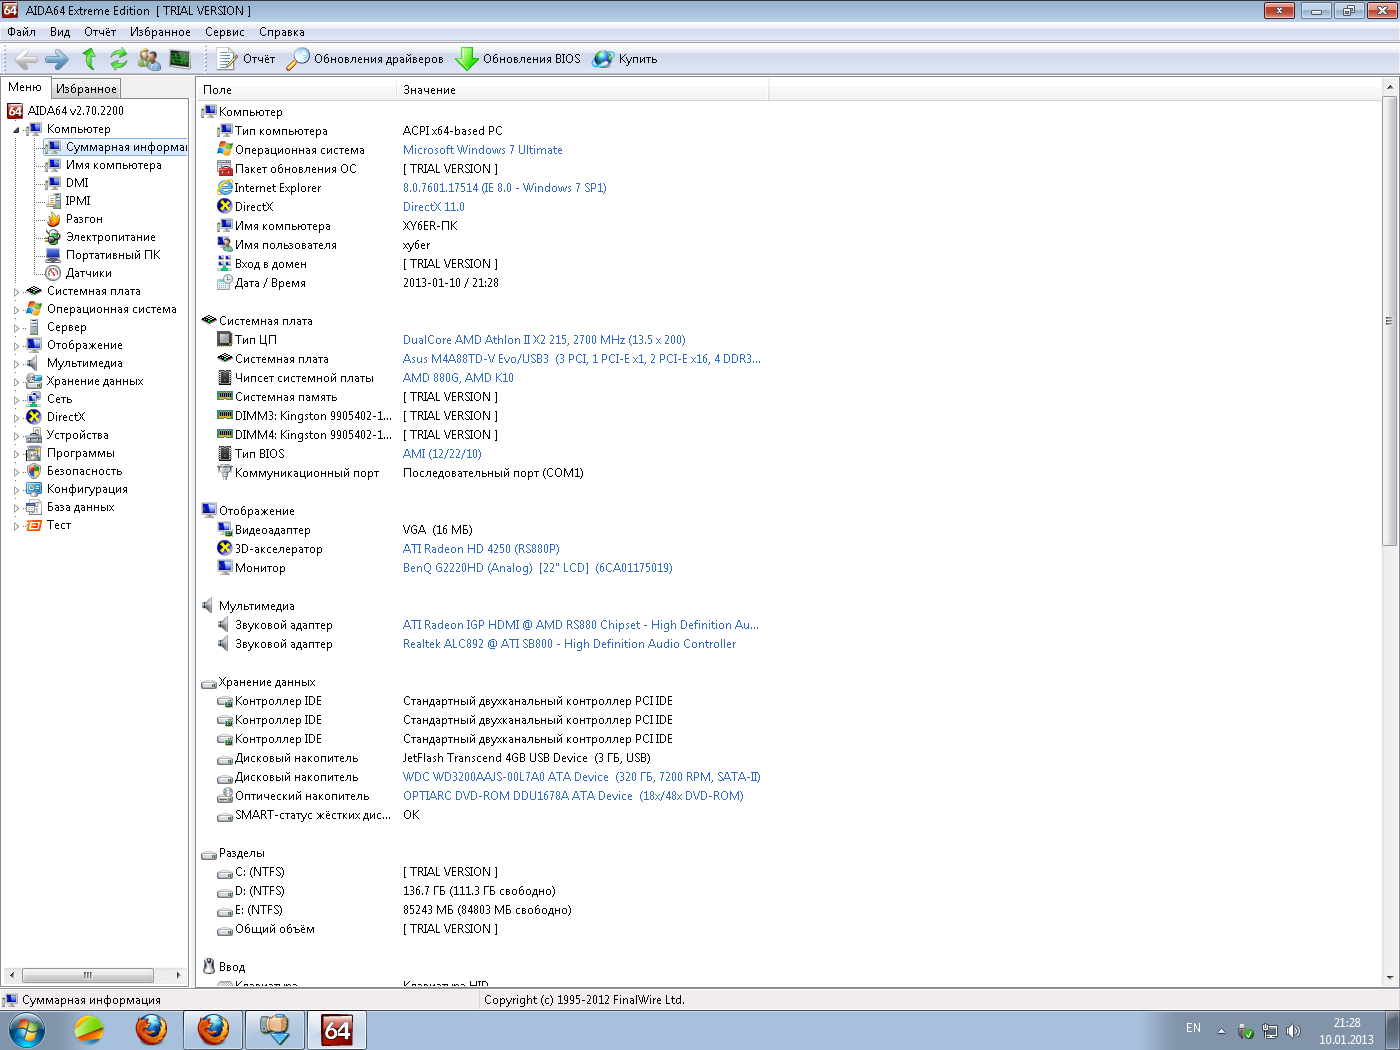Image resolution: width=1400 pixels, height=1050 pixels.
Task: Expand the Сеть tree node
Action: click(x=16, y=400)
